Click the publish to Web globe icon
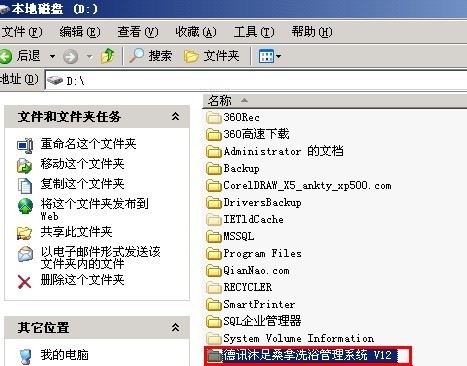Viewport: 467px width, 366px height. pyautogui.click(x=25, y=206)
